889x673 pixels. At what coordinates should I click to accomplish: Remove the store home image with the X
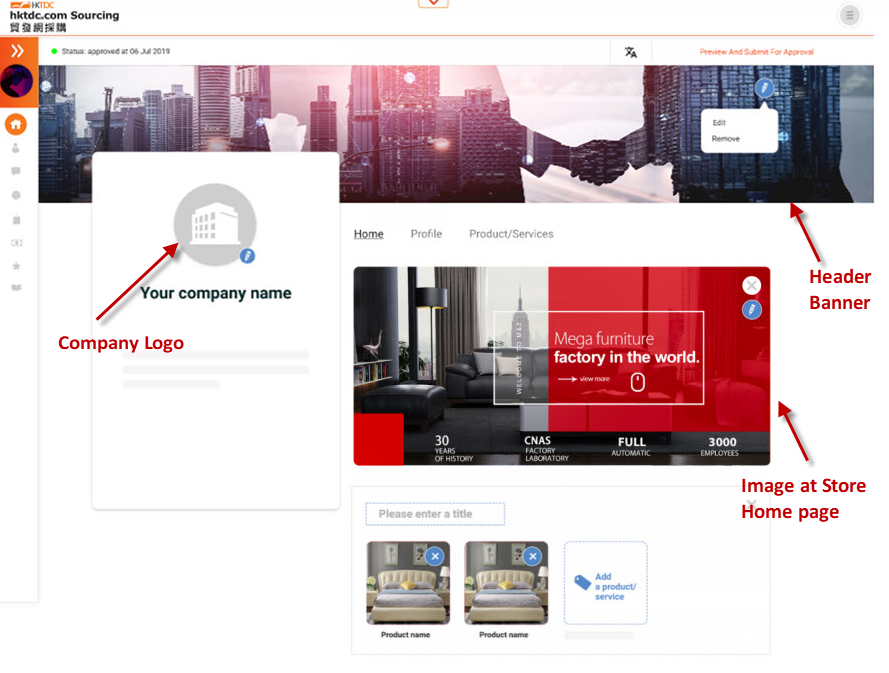752,285
